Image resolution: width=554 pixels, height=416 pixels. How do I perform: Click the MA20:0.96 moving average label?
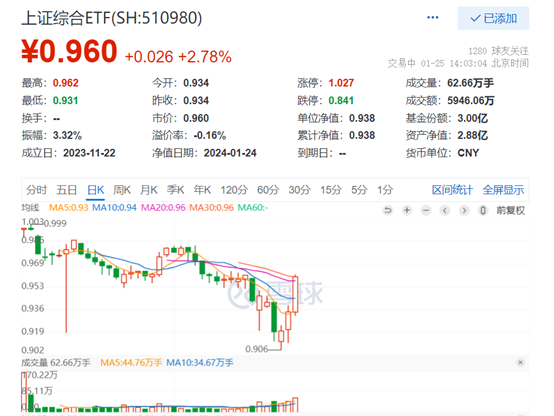coord(163,207)
